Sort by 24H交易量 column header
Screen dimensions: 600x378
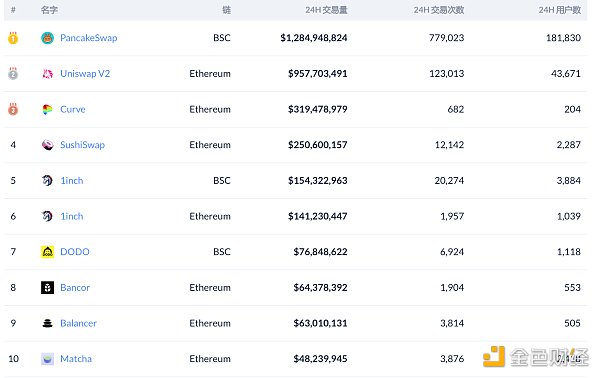tap(326, 10)
